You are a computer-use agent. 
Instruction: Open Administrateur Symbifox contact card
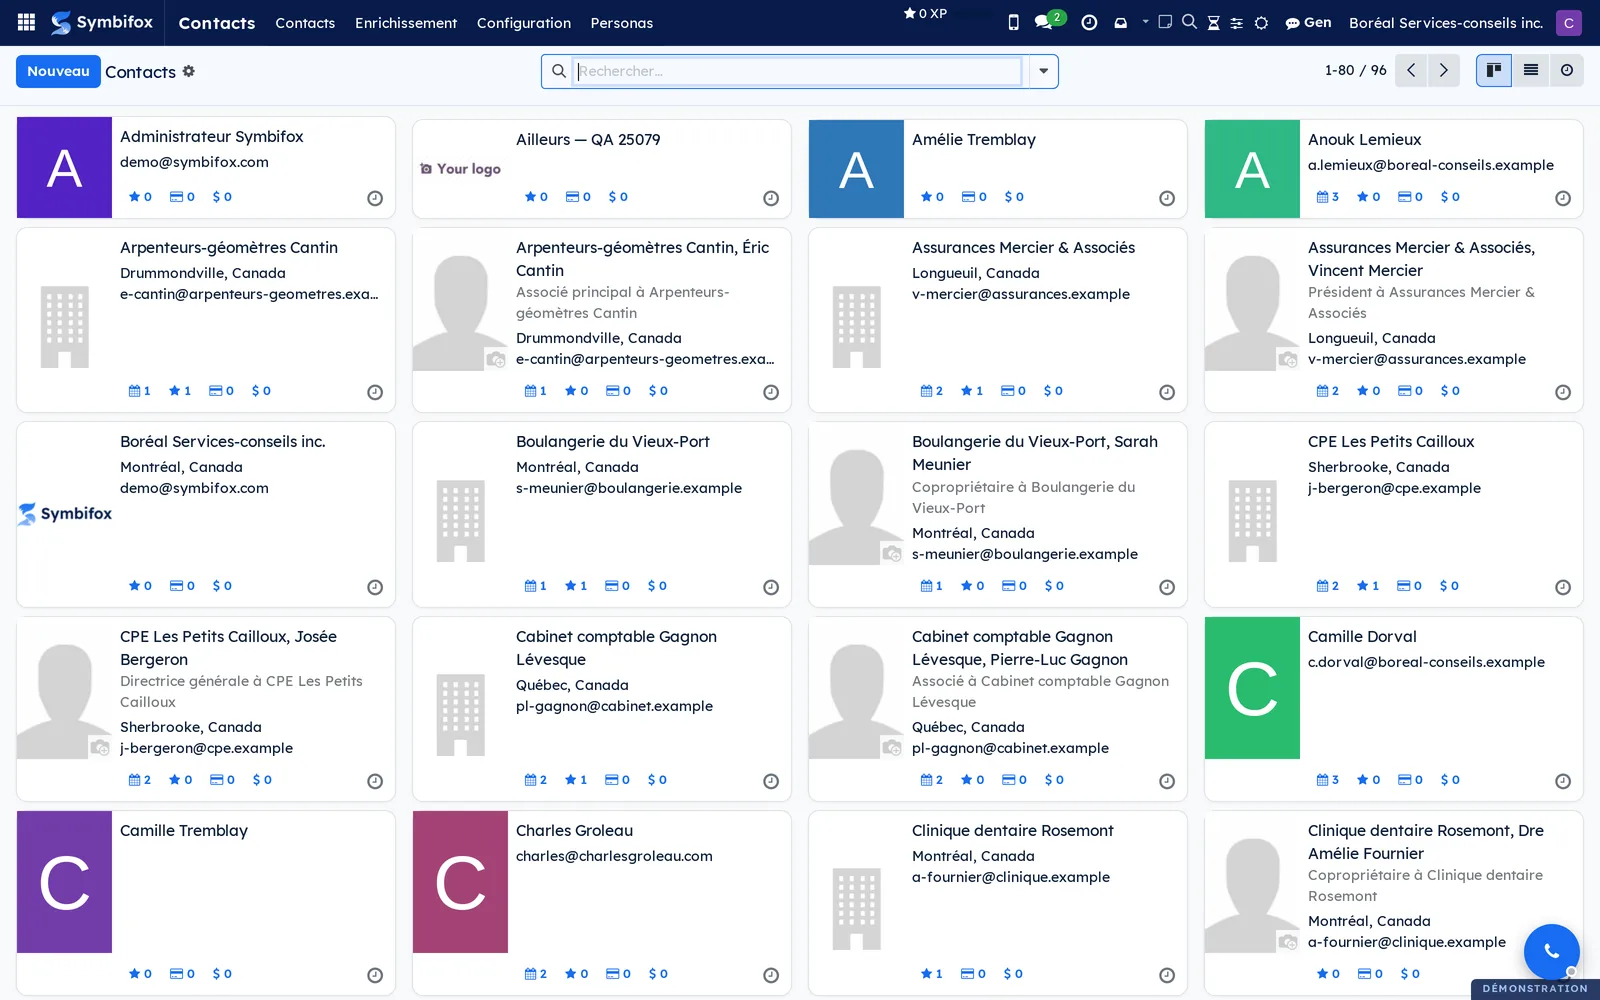click(x=206, y=167)
